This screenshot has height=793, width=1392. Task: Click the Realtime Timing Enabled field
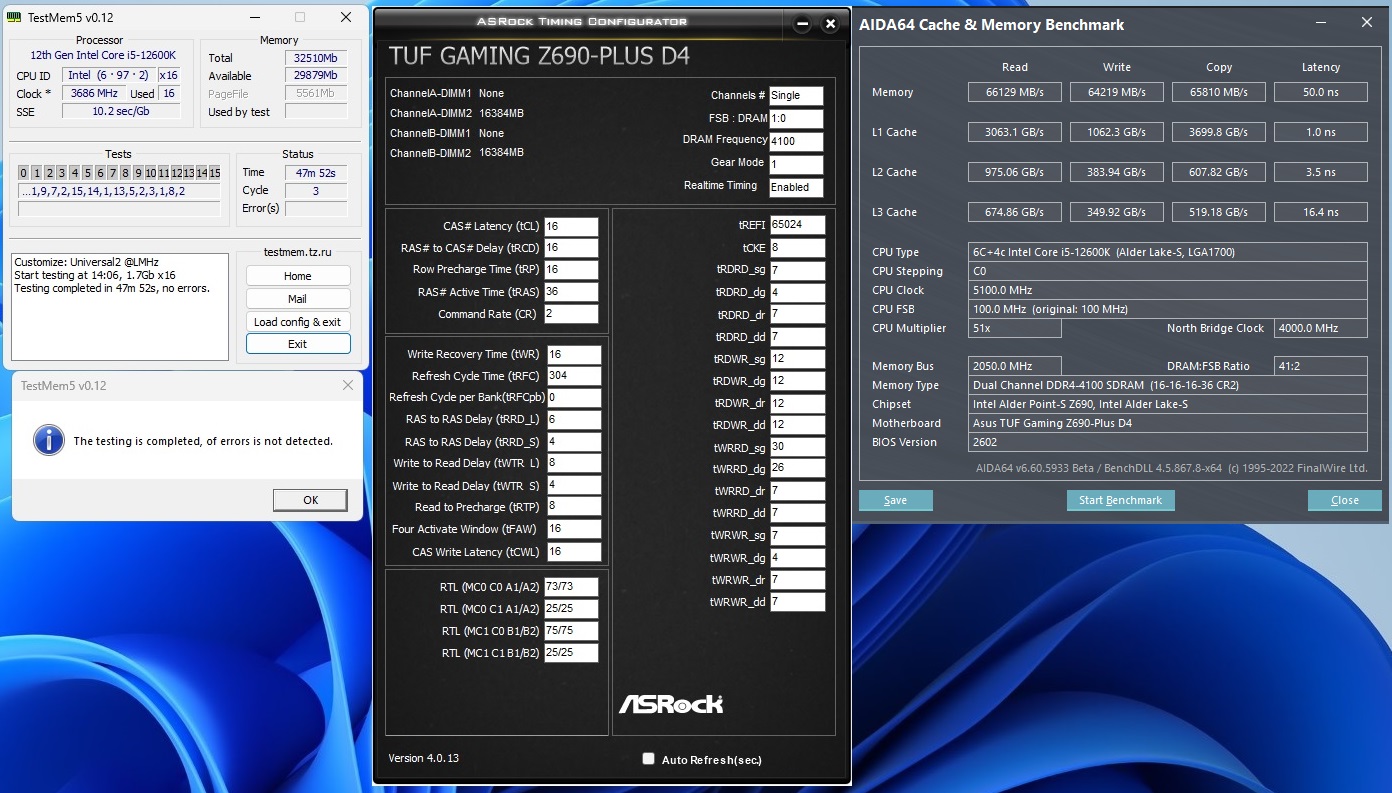[x=796, y=188]
